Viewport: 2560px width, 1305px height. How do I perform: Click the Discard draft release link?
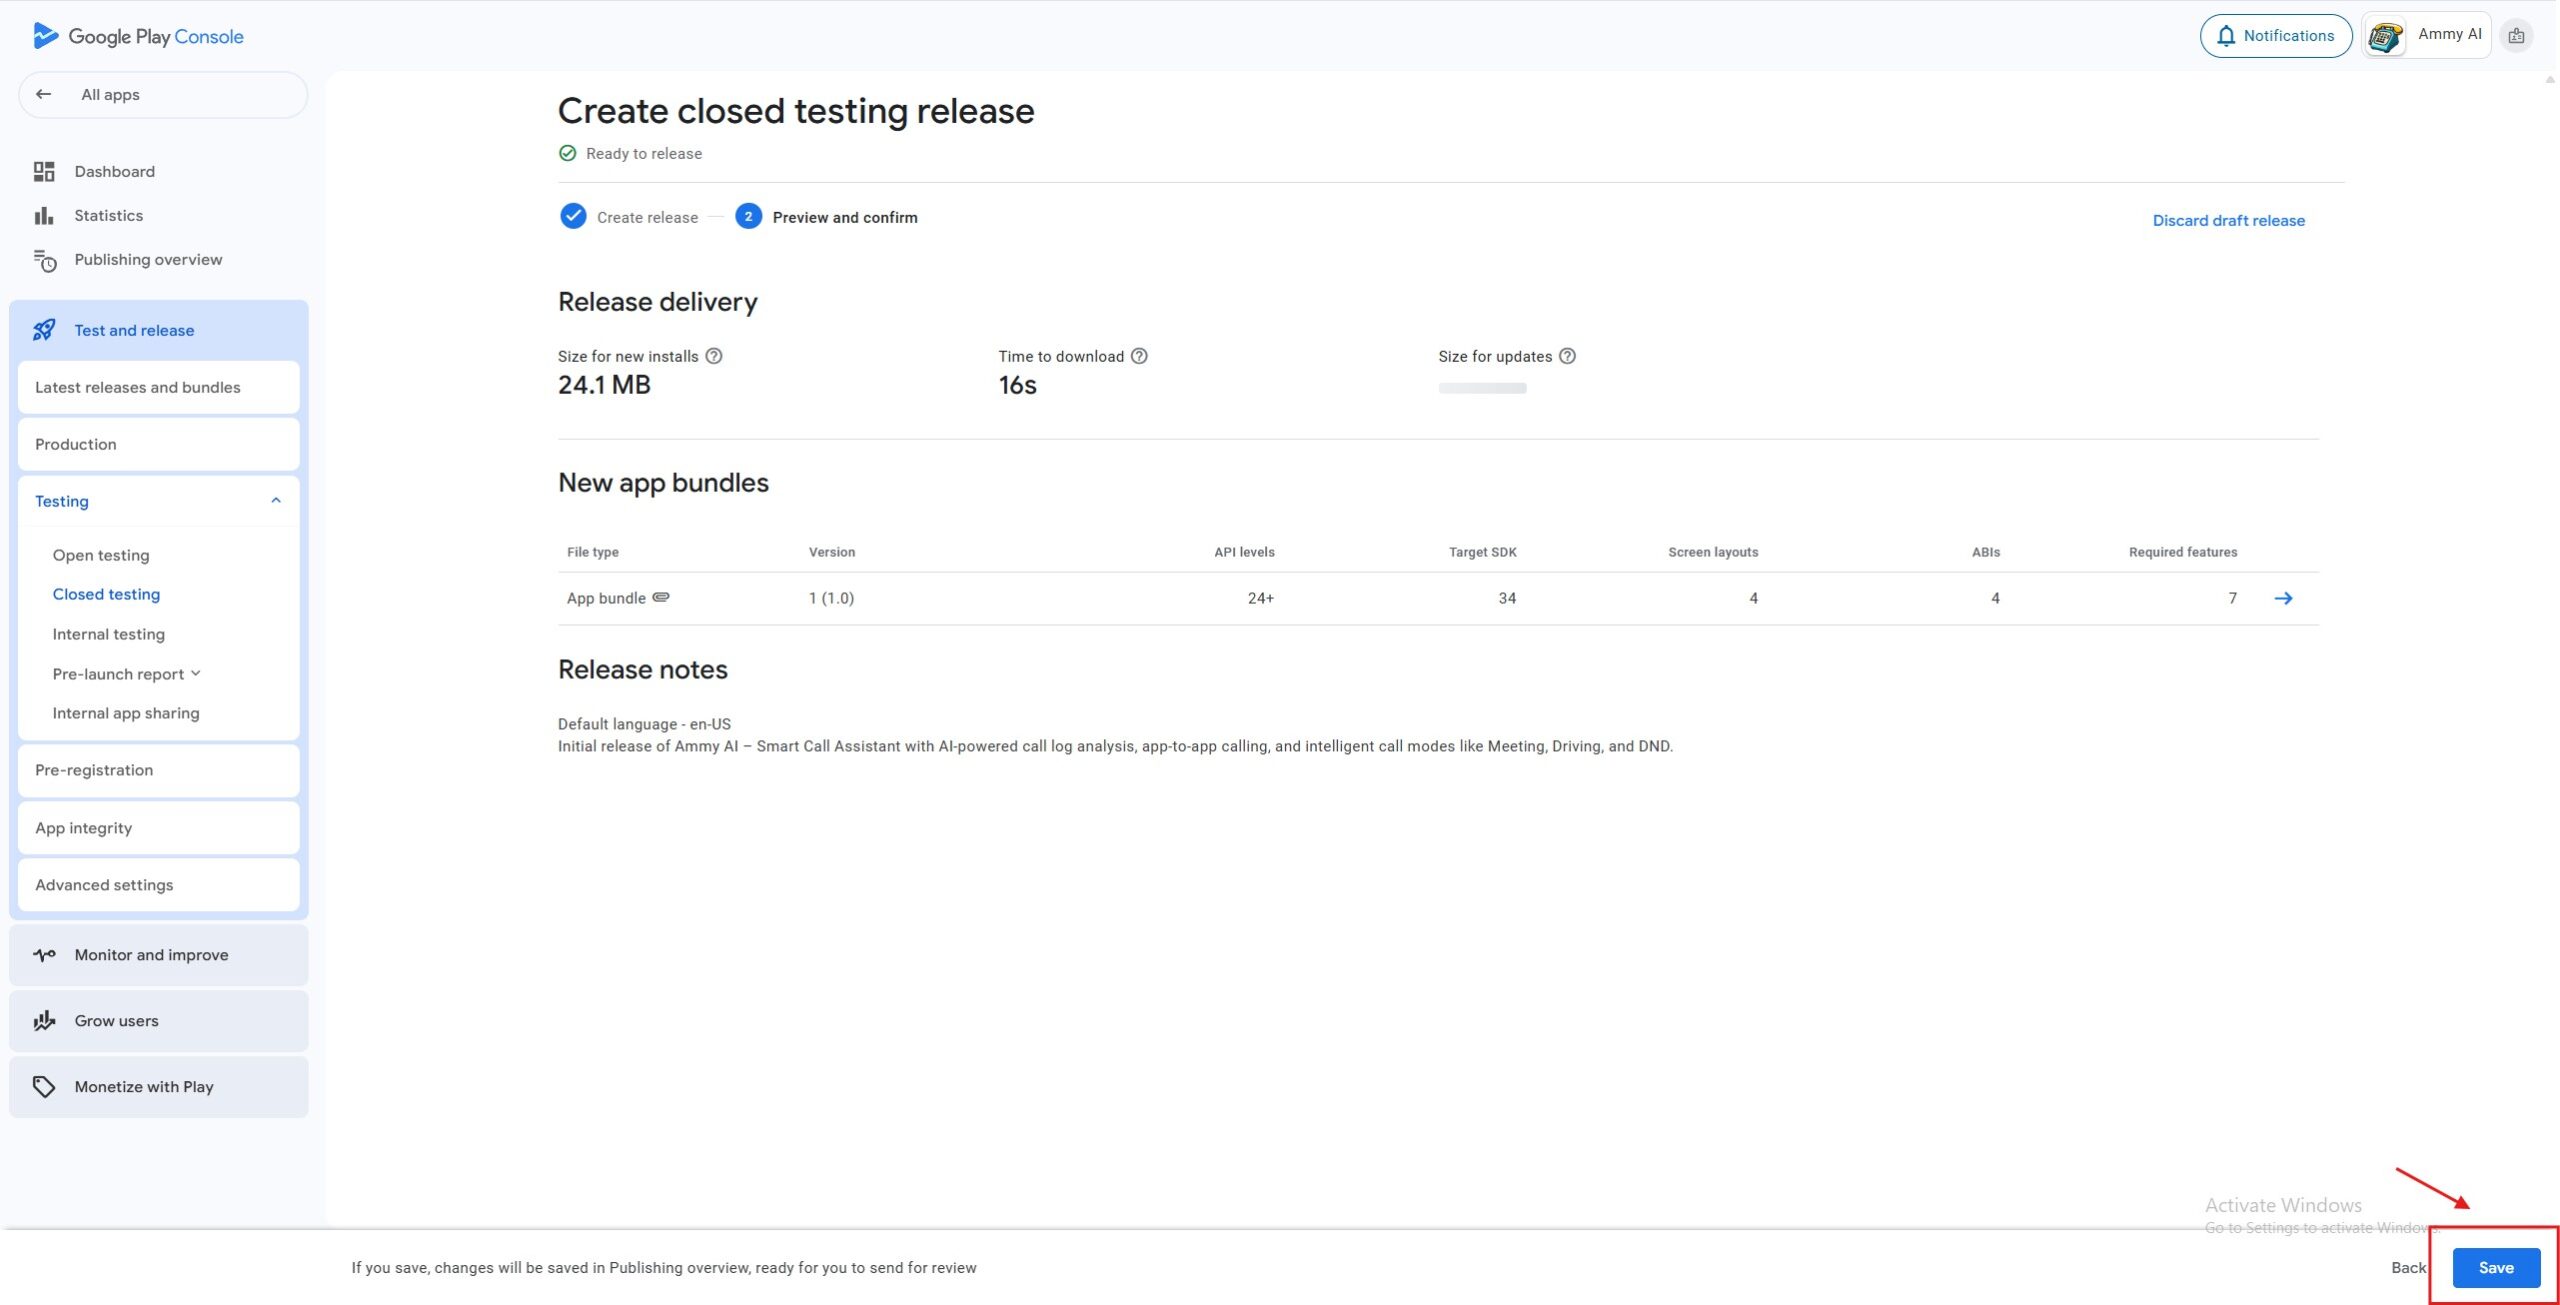tap(2228, 220)
